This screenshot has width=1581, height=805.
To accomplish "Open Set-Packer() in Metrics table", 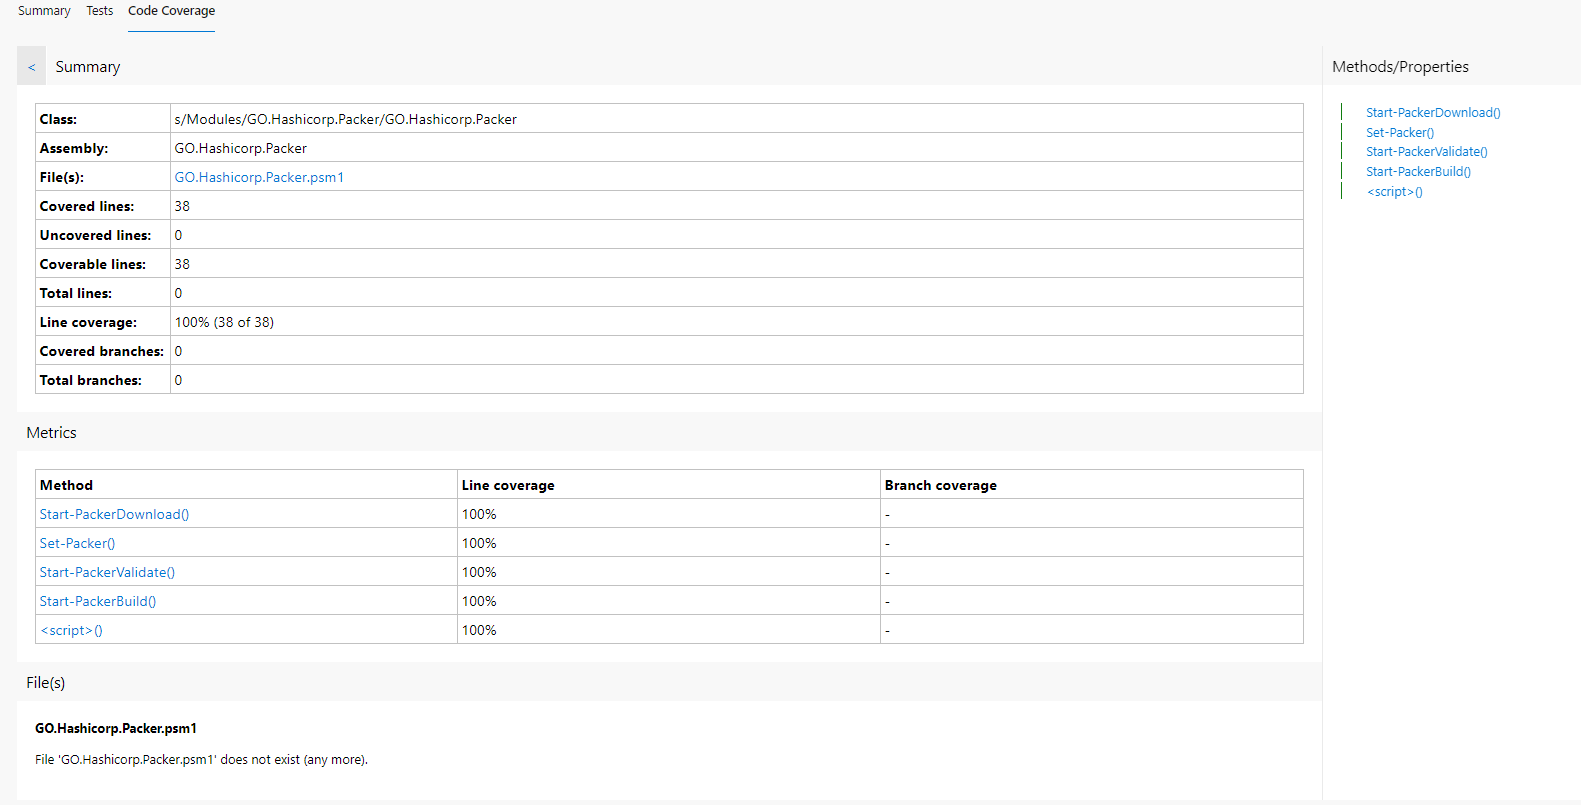I will 77,543.
